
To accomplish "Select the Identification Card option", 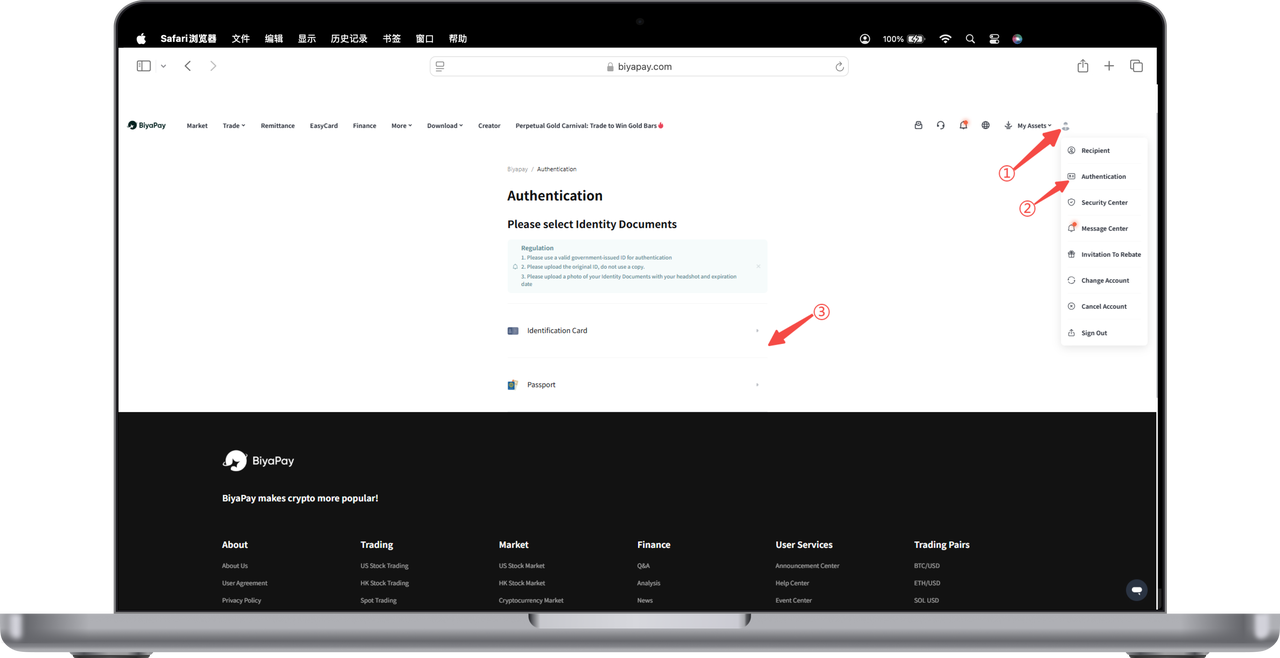I will 636,331.
